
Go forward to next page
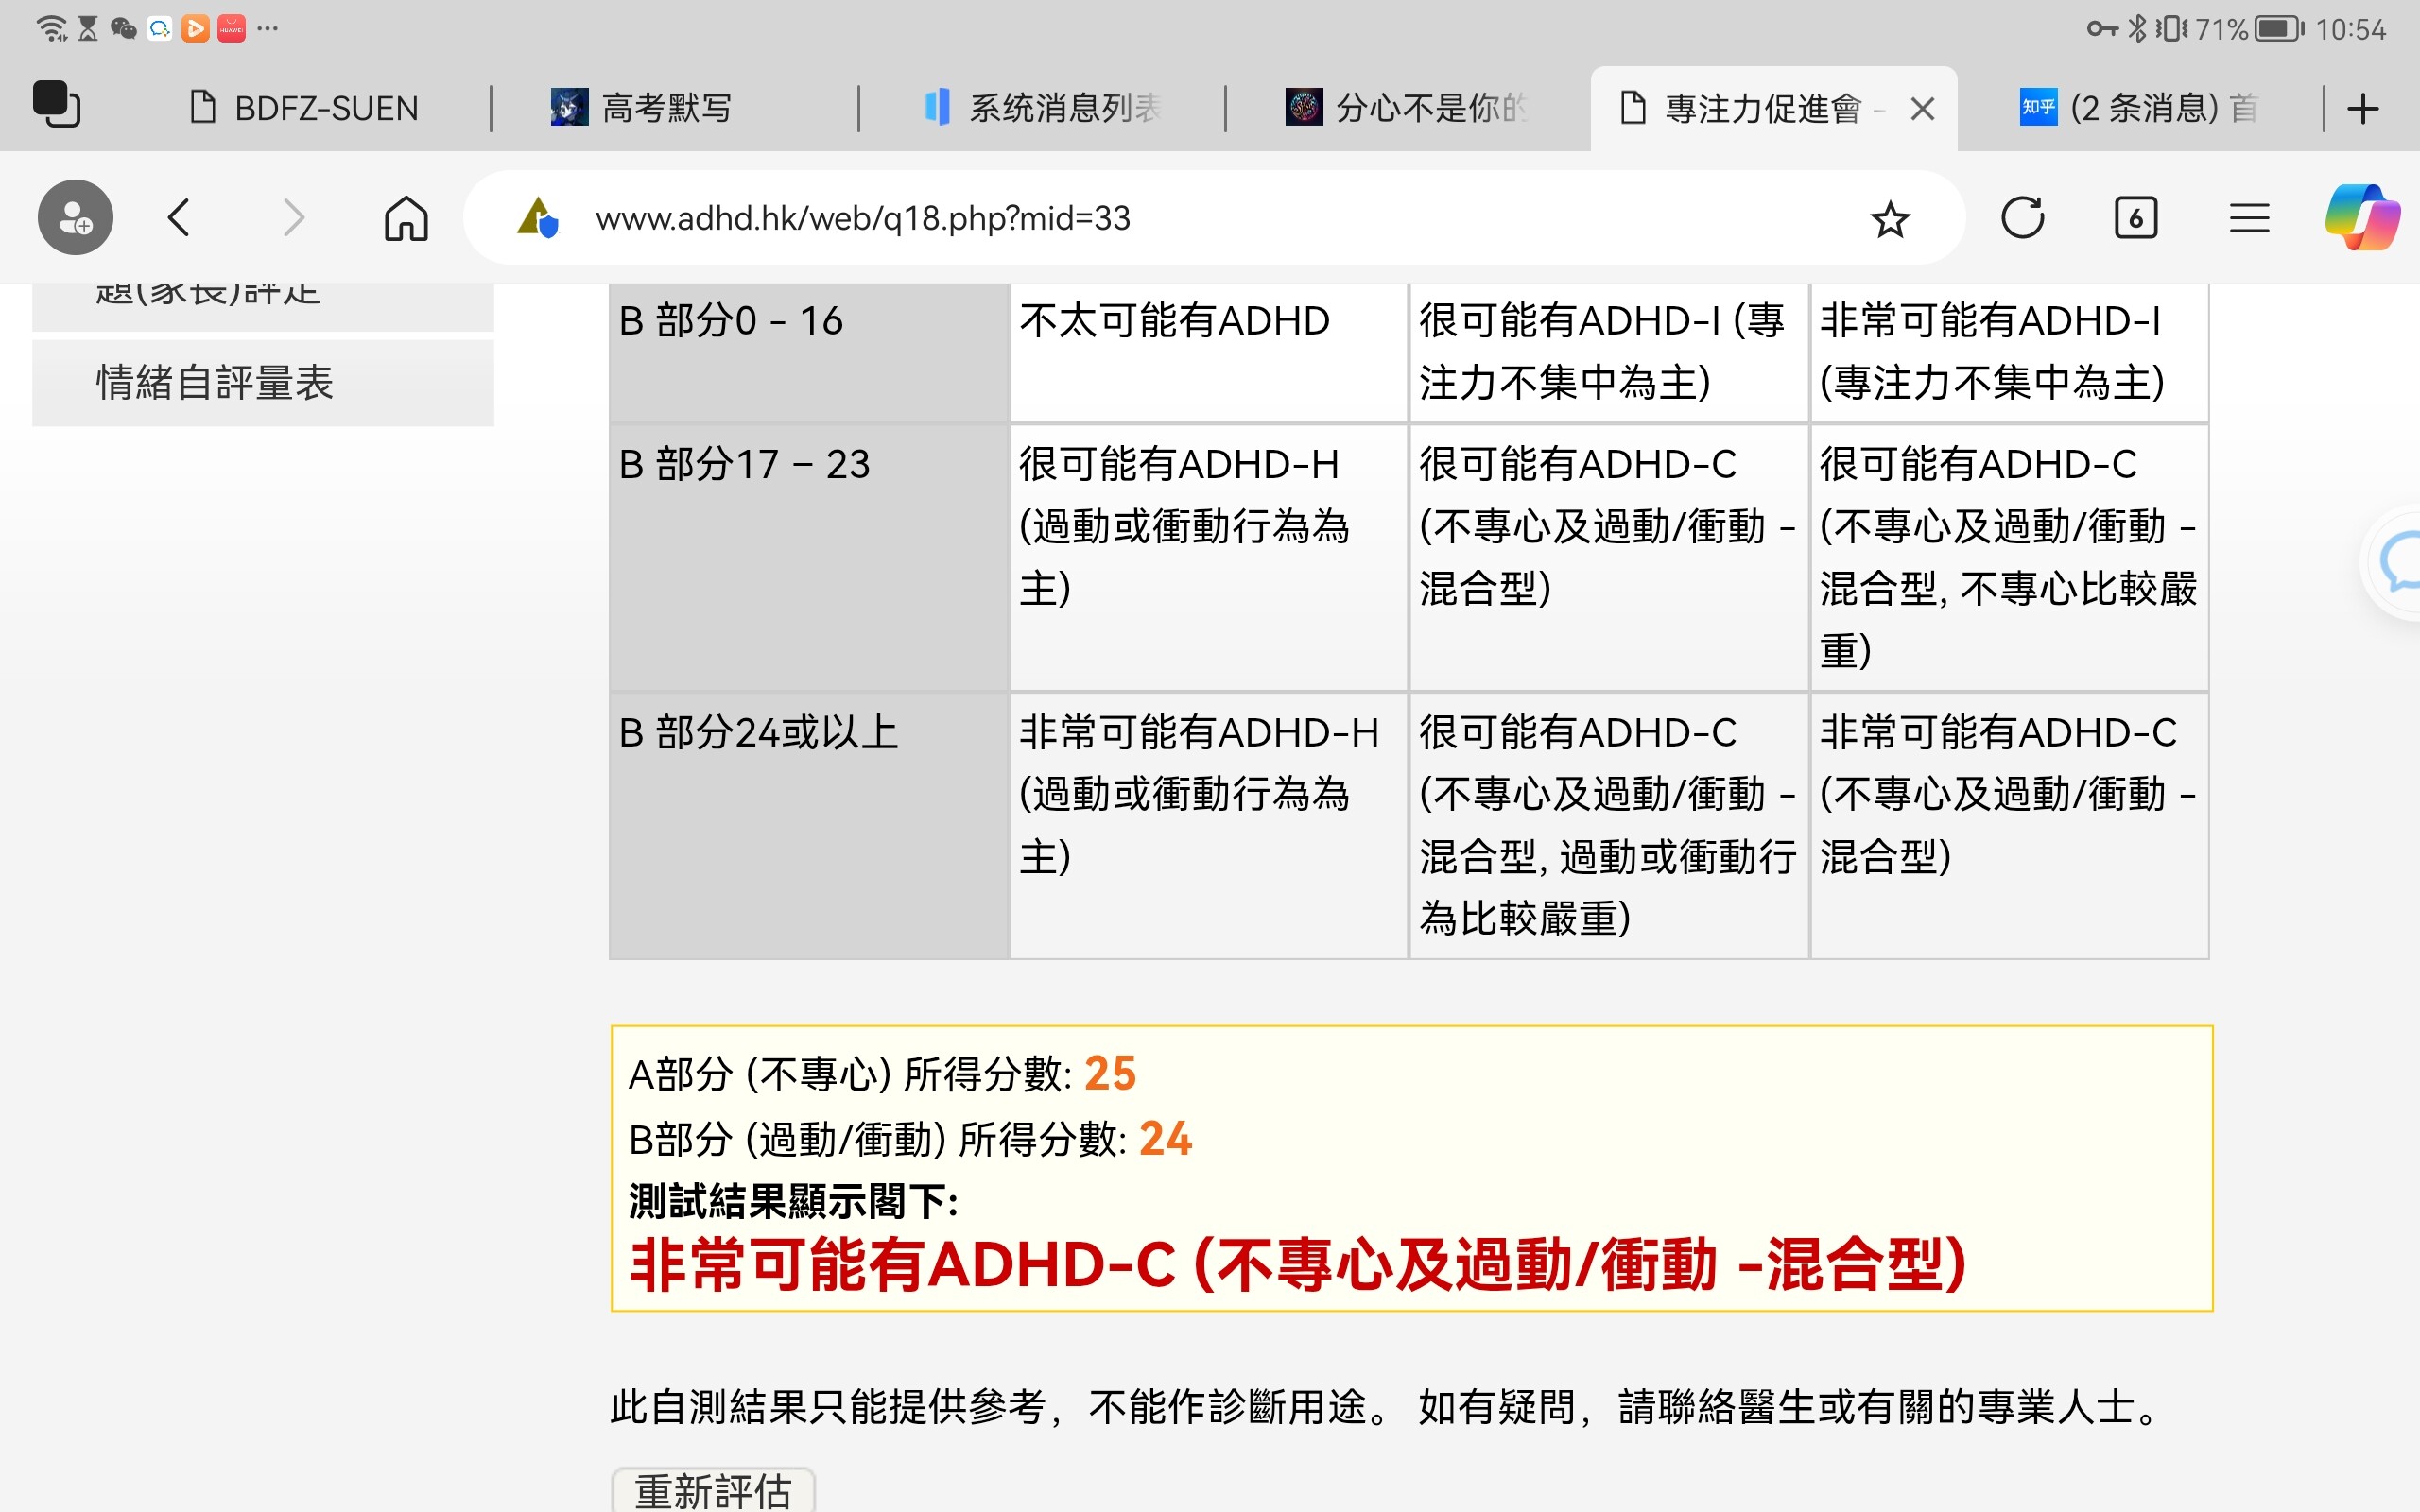point(291,217)
